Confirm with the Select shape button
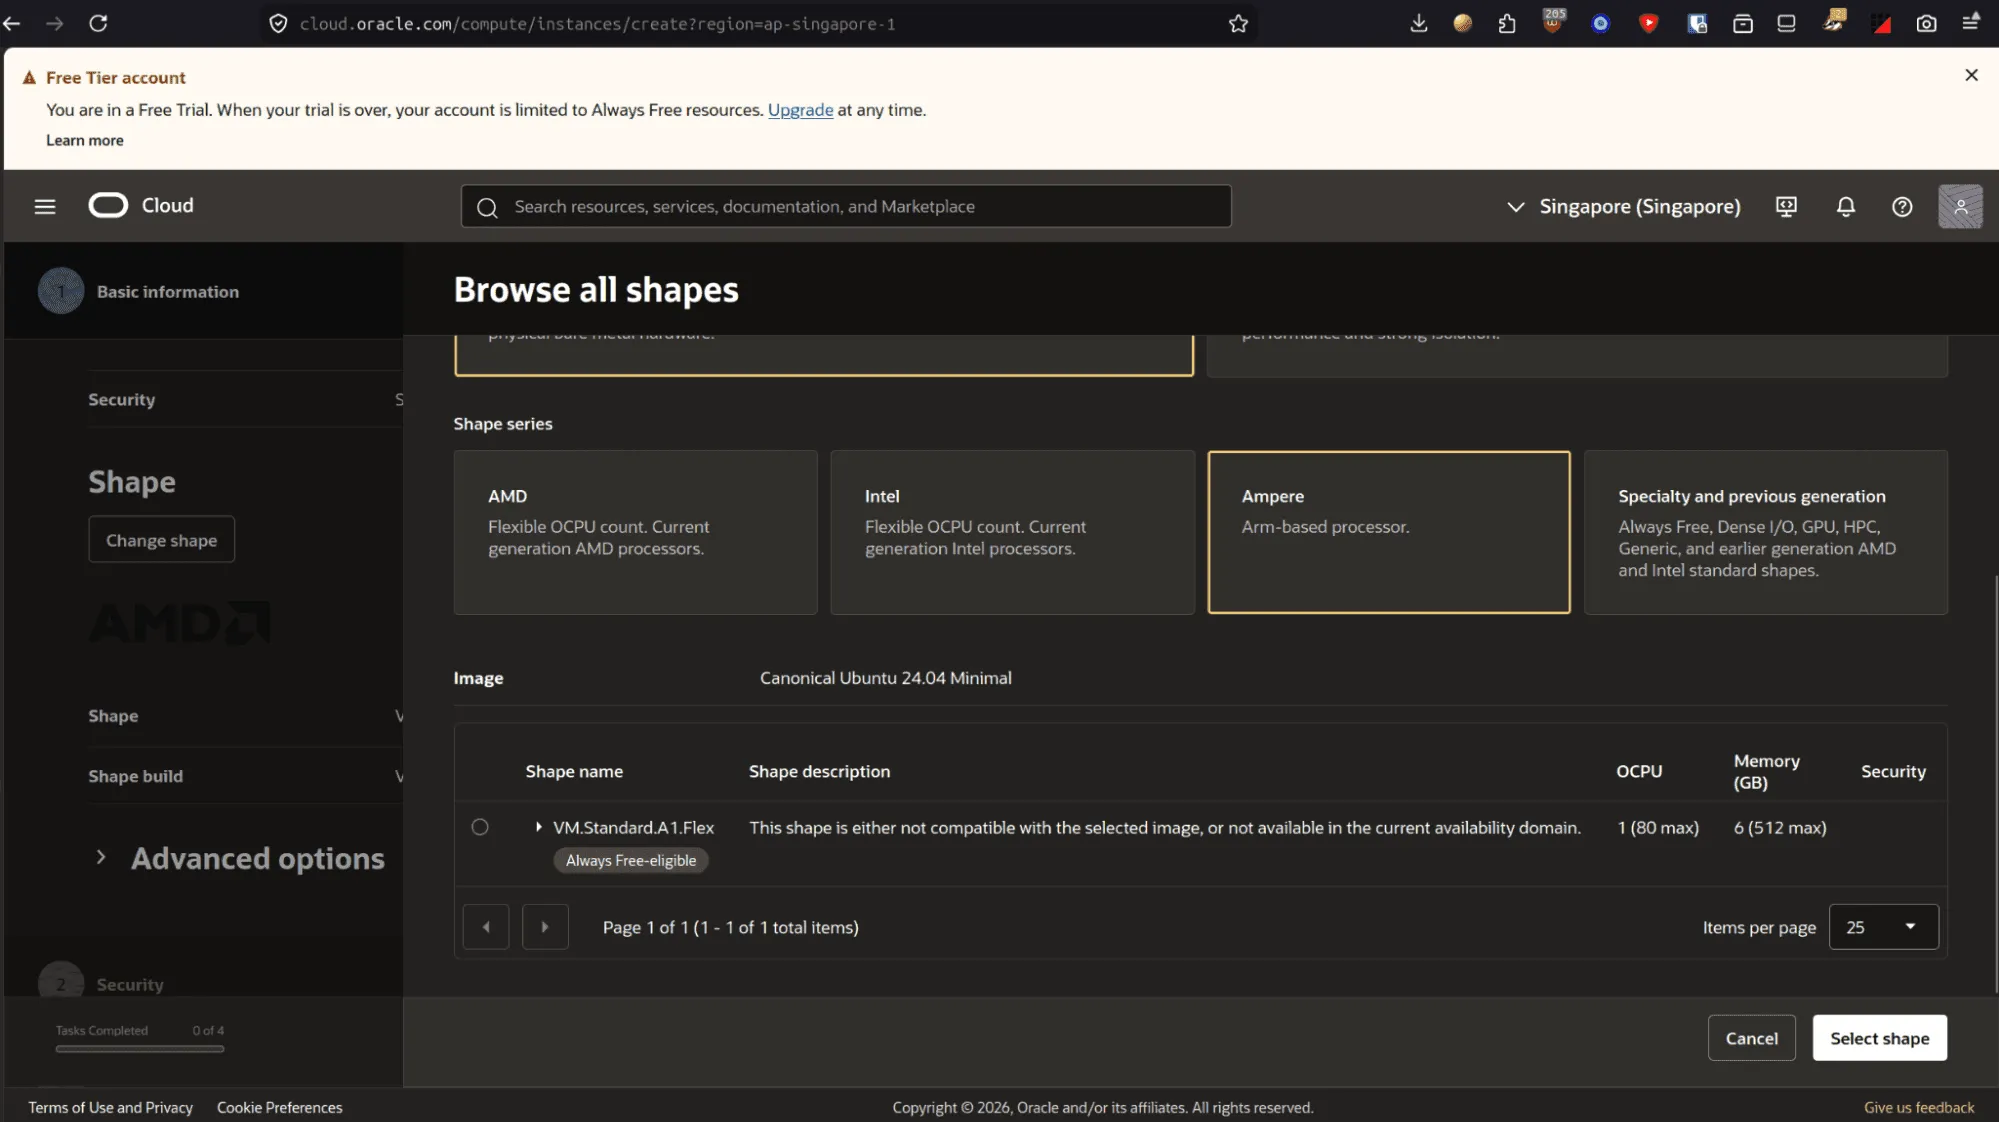 (x=1879, y=1038)
